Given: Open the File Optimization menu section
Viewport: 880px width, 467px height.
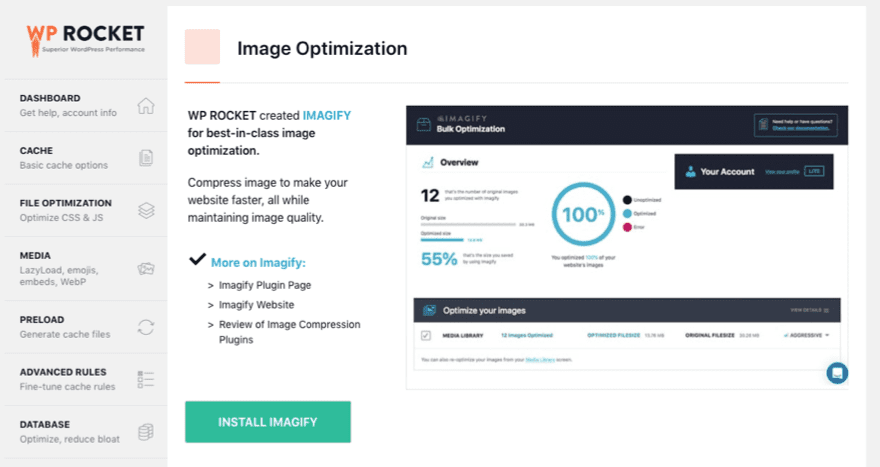Looking at the screenshot, I should pos(66,209).
